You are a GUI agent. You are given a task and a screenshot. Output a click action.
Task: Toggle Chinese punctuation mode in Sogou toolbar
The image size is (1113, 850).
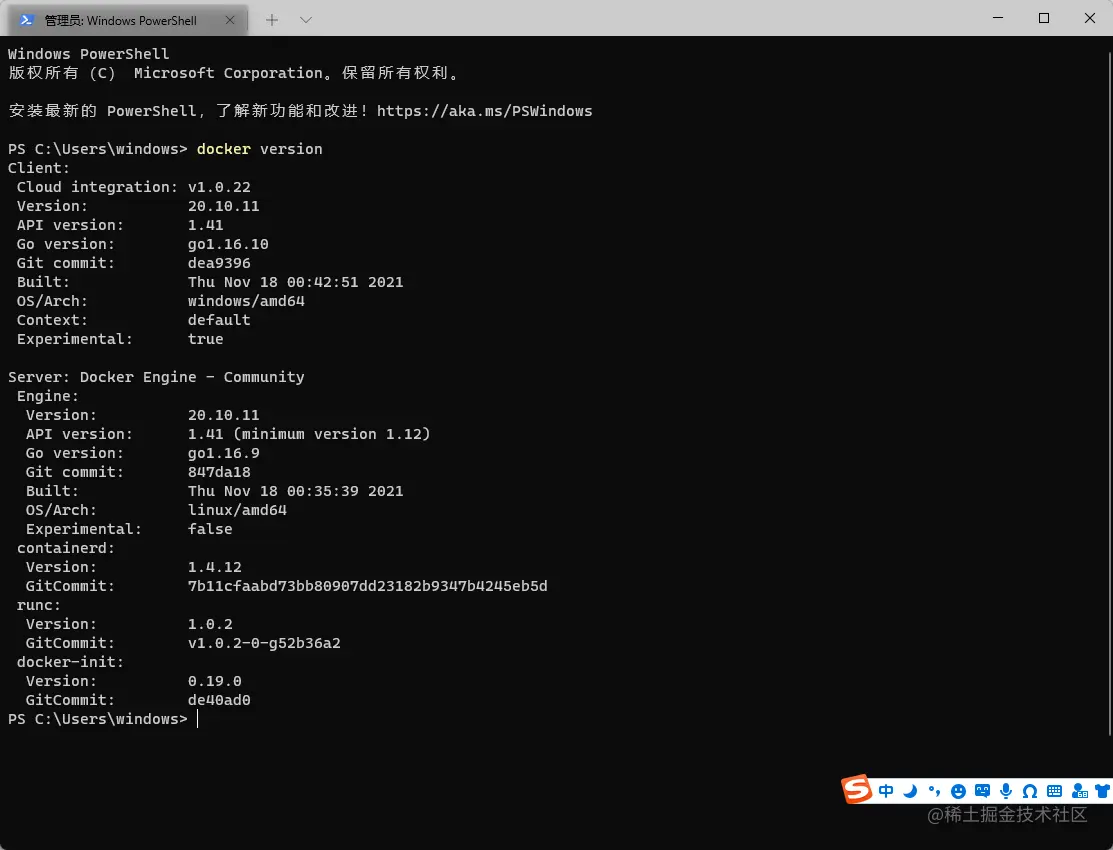coord(934,791)
